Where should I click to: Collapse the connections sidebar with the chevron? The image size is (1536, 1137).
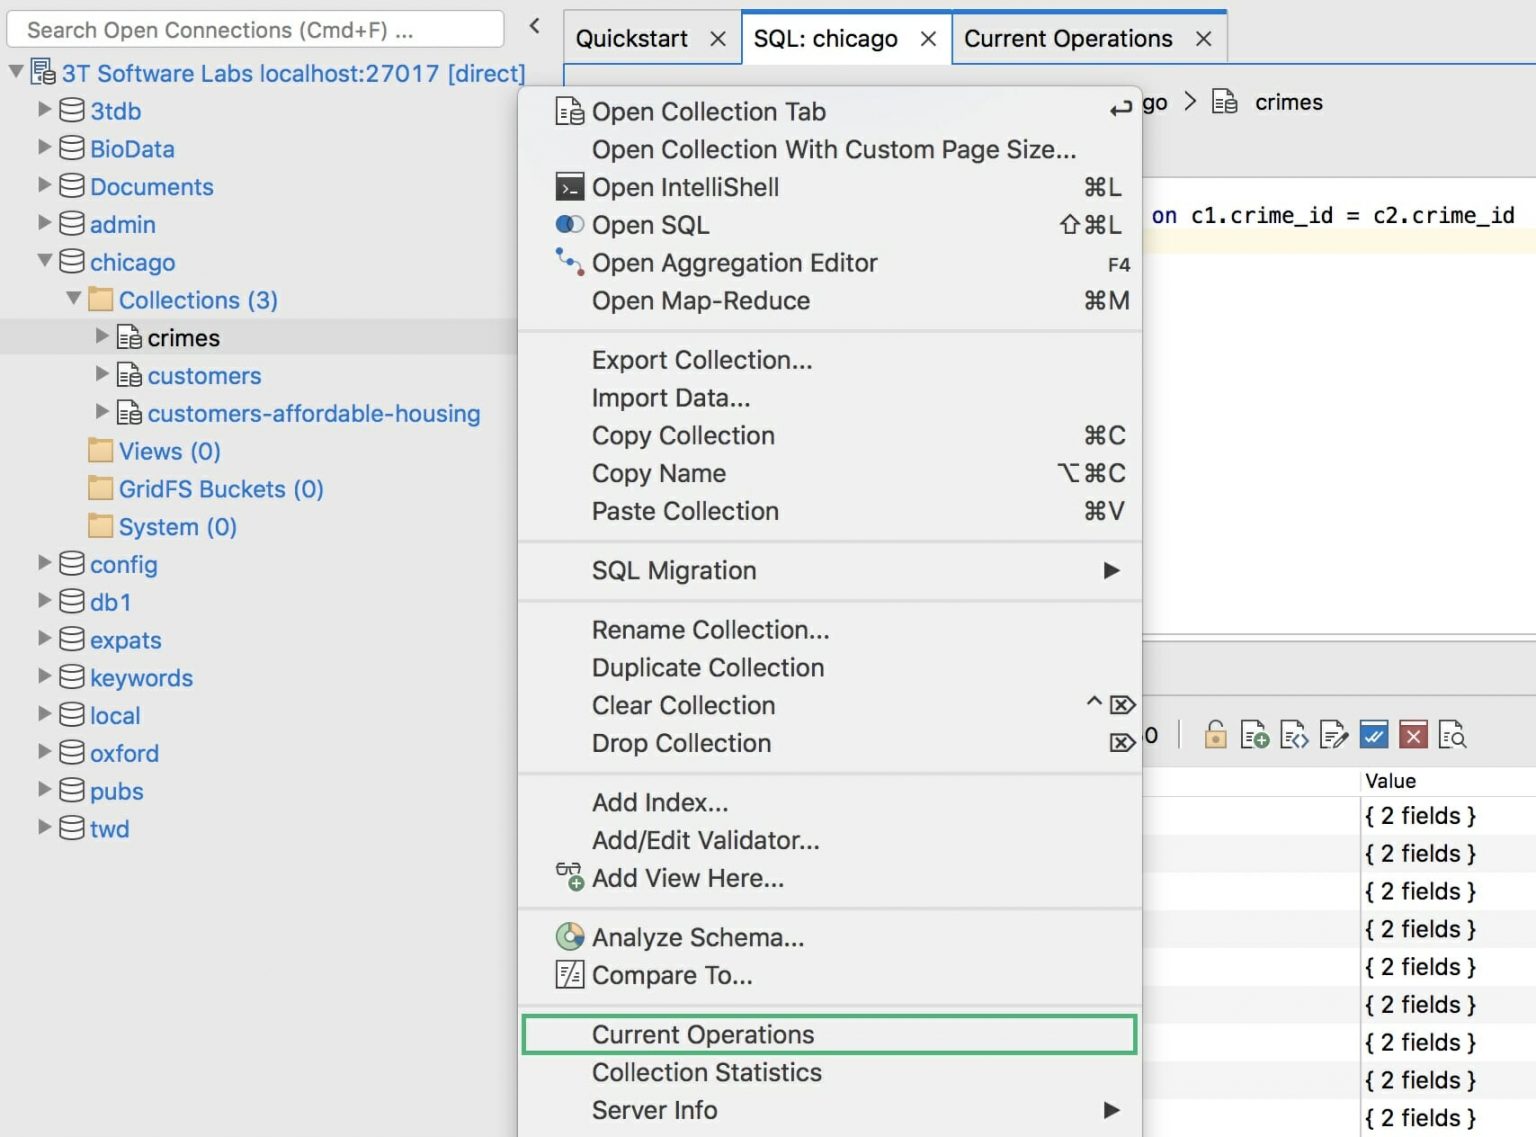535,27
